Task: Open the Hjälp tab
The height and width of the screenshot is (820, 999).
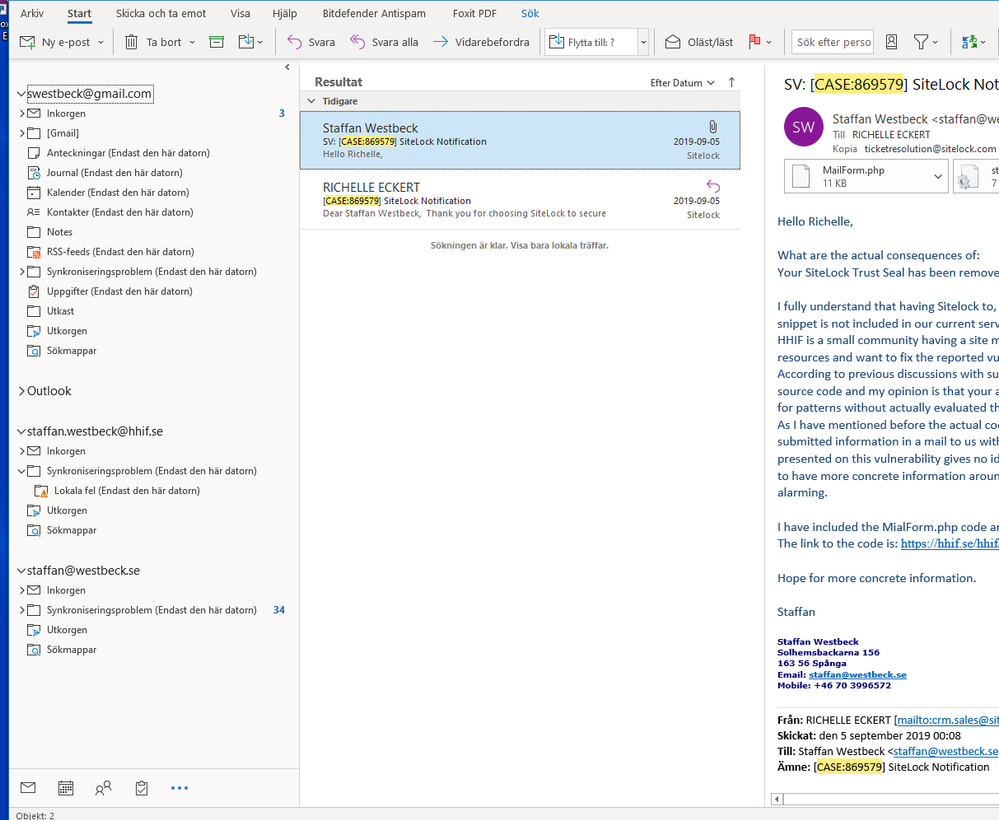Action: tap(285, 13)
